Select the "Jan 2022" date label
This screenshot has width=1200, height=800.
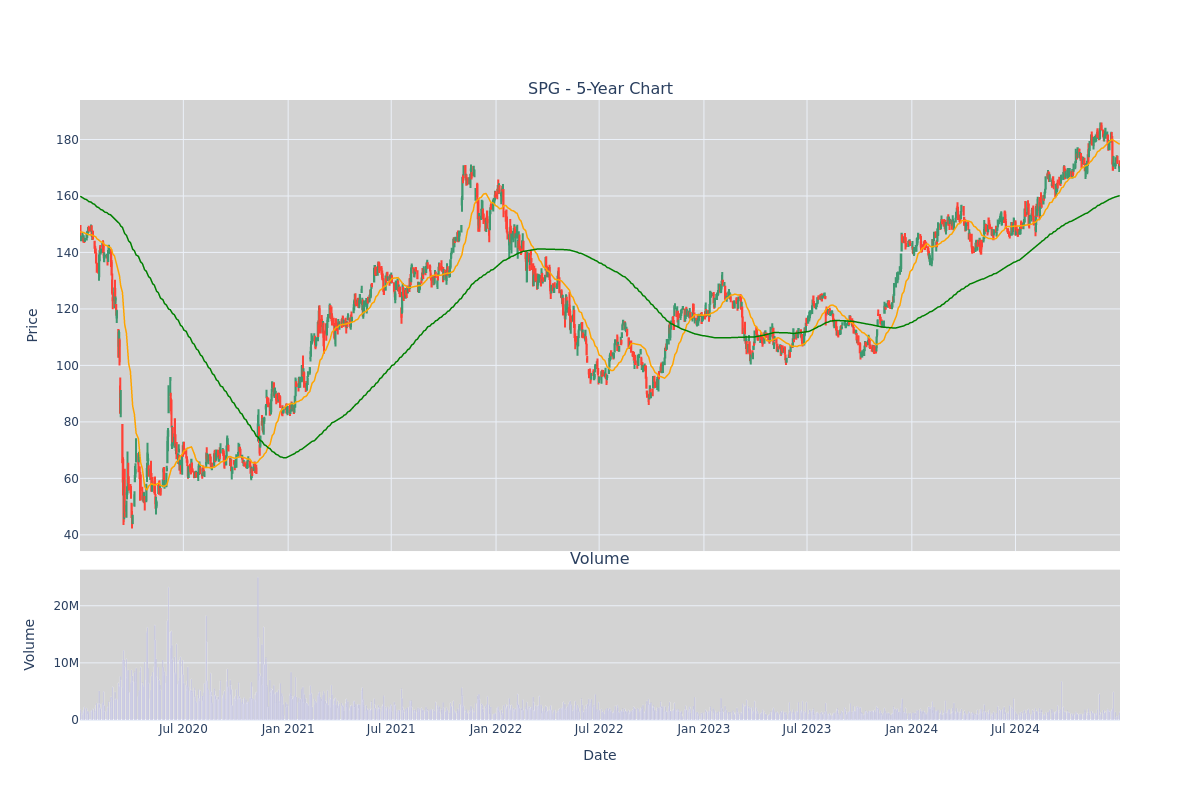tap(496, 729)
